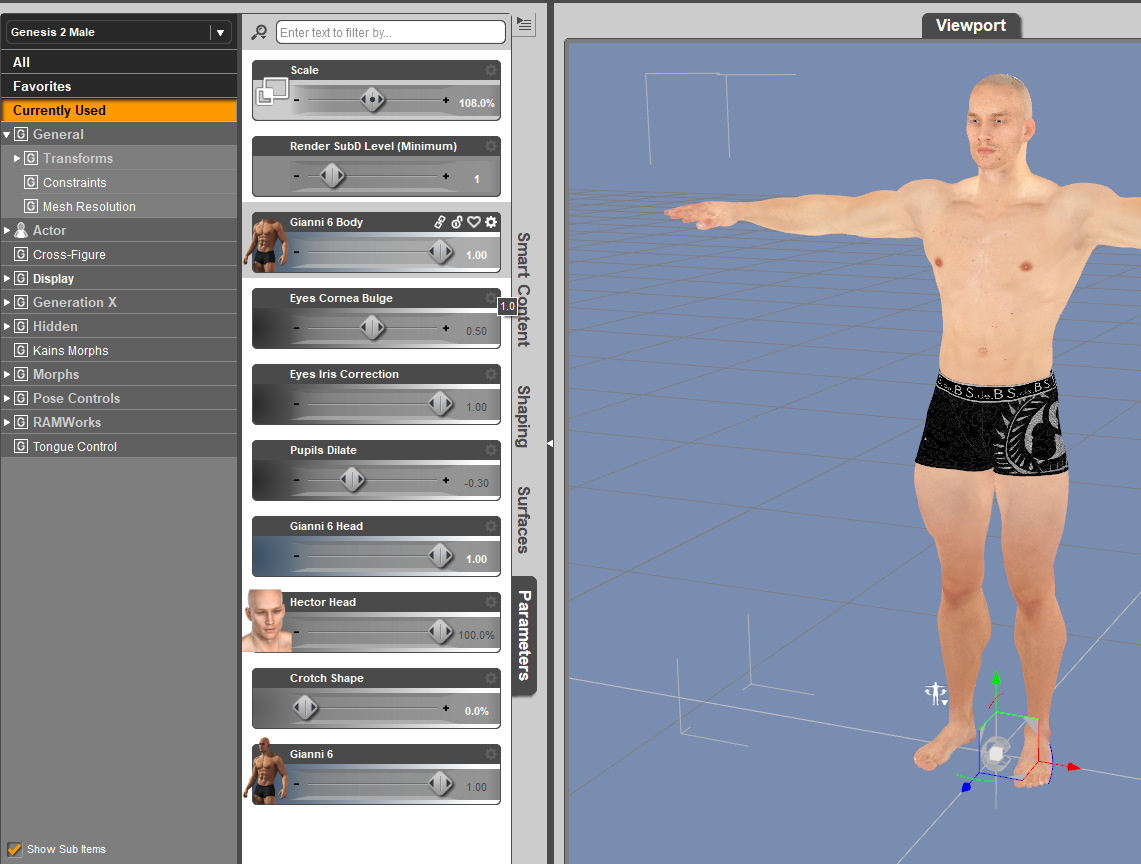Click link icon on Gianni 6 Body
This screenshot has width=1141, height=864.
click(x=440, y=222)
